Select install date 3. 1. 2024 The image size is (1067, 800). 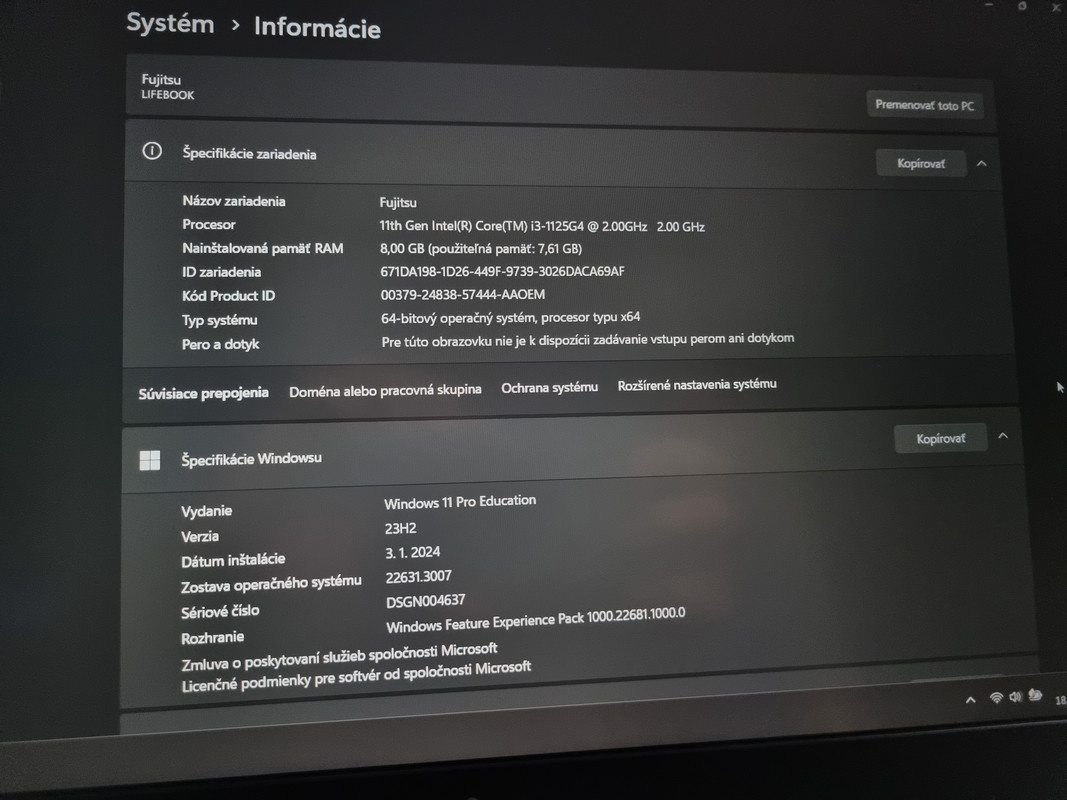pyautogui.click(x=412, y=552)
